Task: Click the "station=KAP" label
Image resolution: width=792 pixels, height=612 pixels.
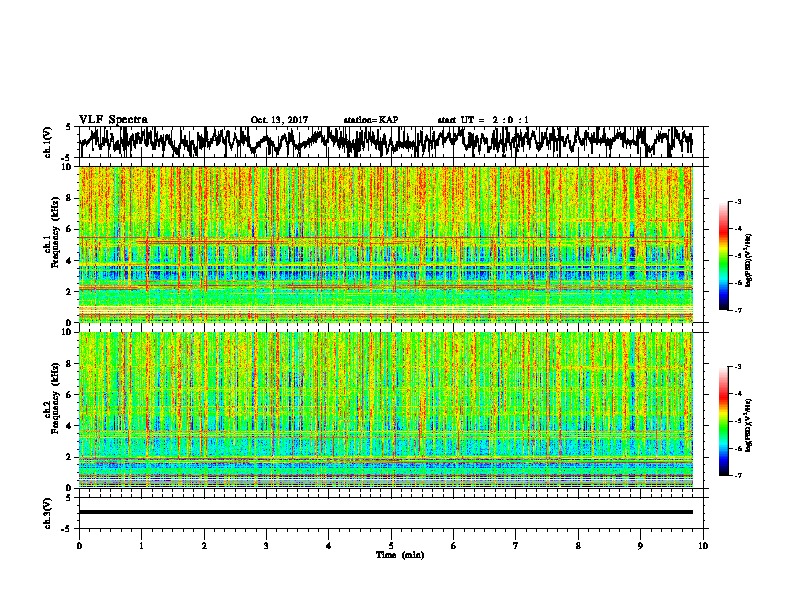Action: point(371,120)
